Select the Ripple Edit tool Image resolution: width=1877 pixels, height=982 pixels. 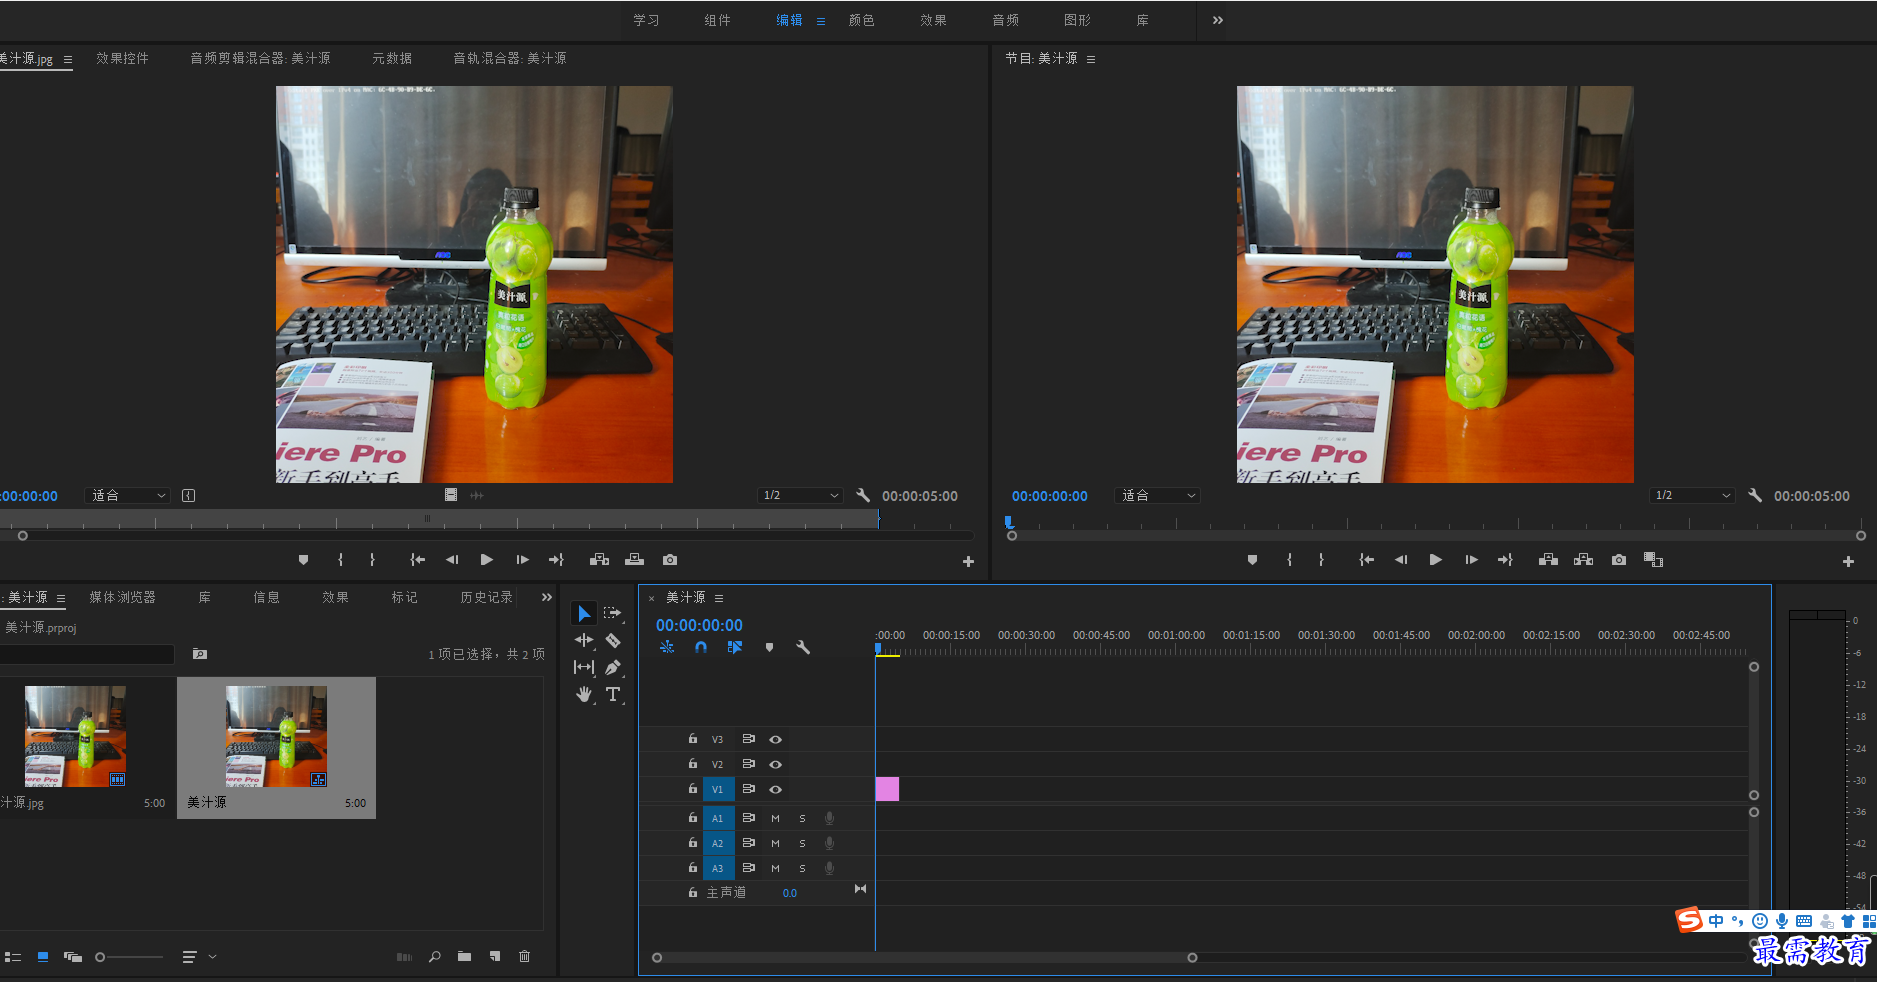point(584,640)
